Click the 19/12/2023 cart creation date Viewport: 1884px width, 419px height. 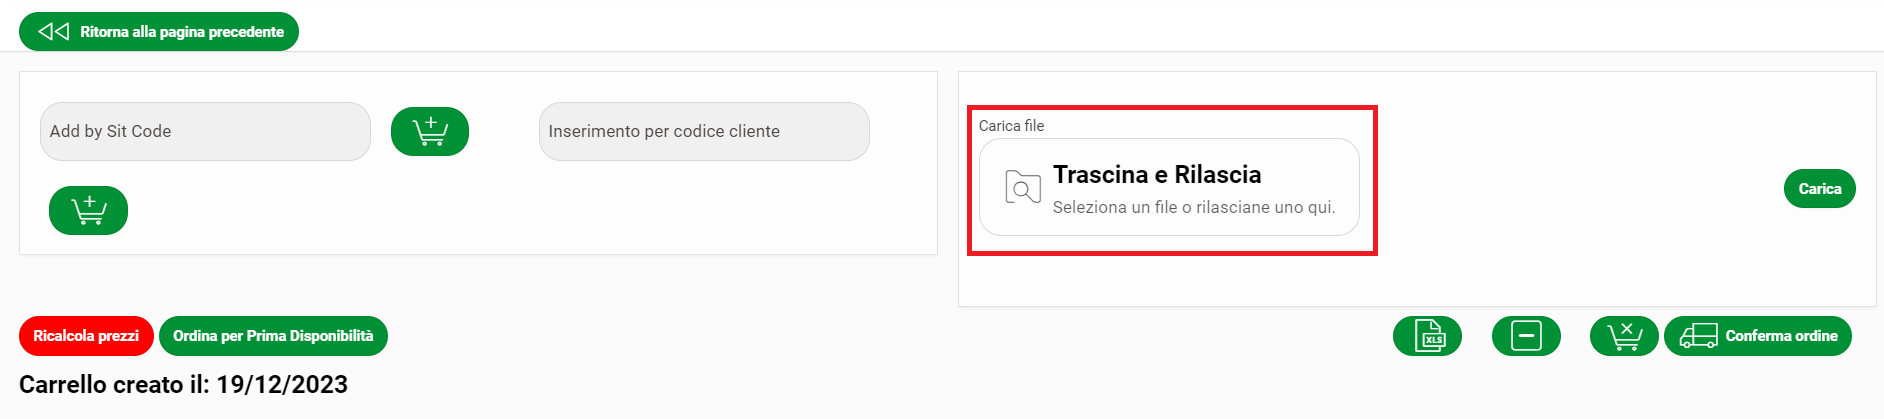point(282,385)
